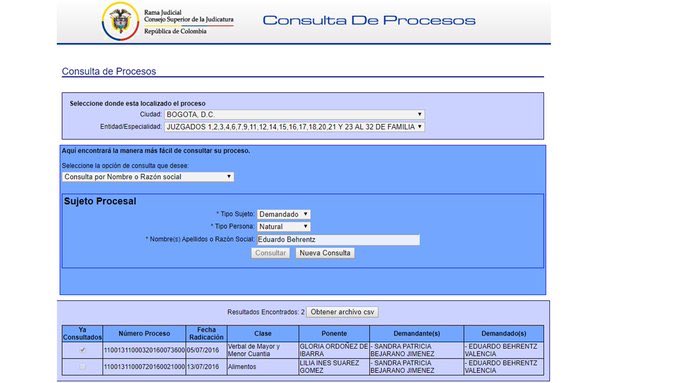Select the demandado Eduardo Behrentz Valencia in Alimentos row

tap(504, 367)
